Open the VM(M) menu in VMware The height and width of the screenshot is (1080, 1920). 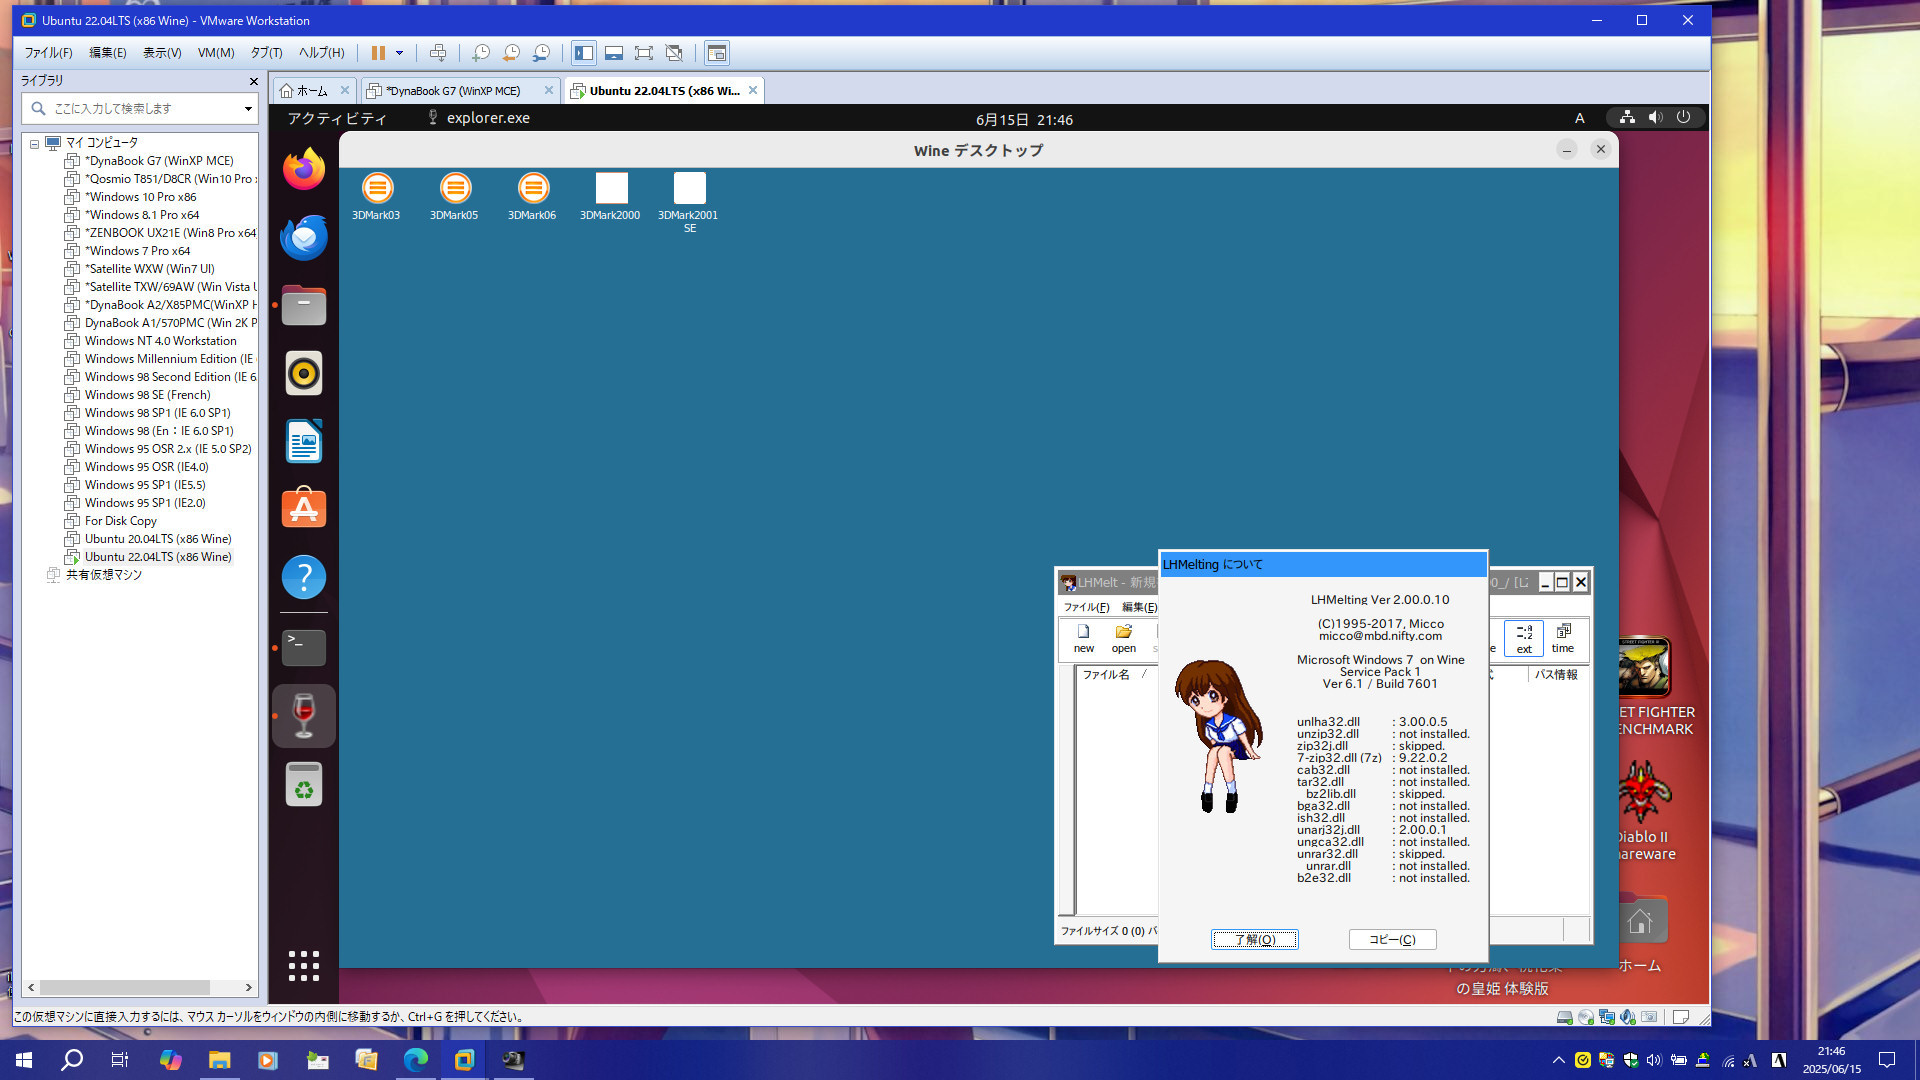click(x=216, y=53)
